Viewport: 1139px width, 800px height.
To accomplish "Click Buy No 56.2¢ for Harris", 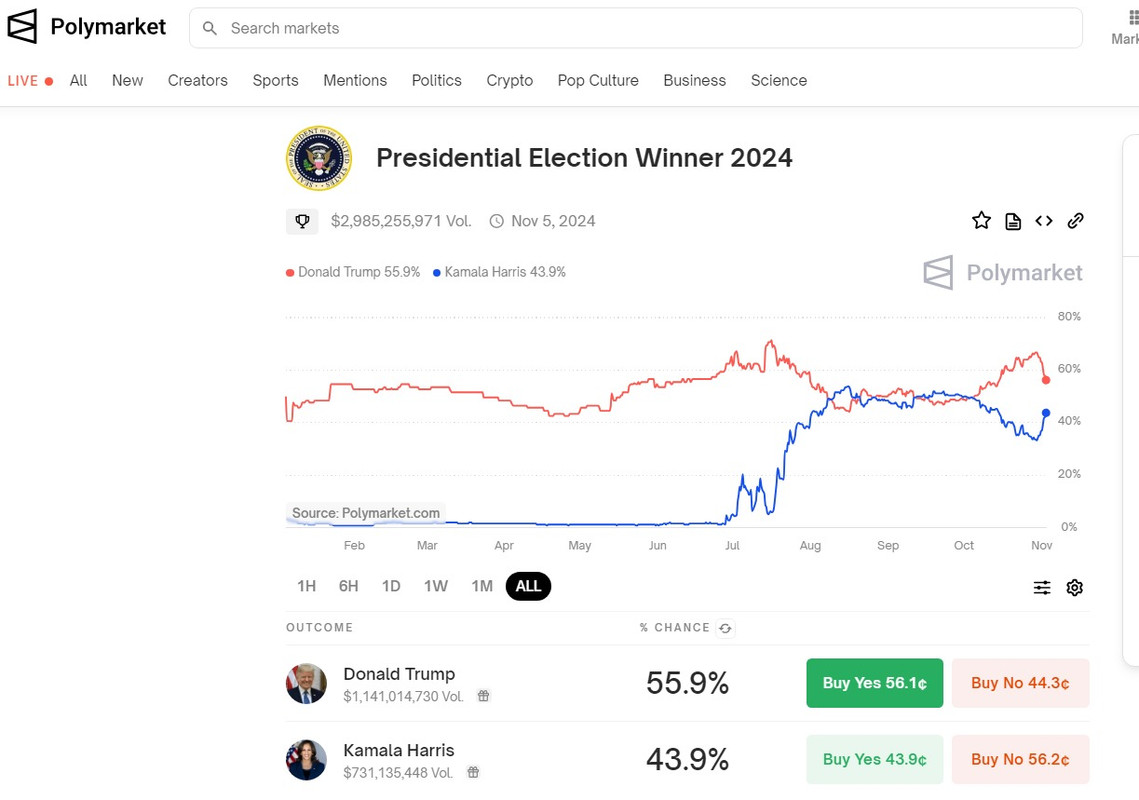I will click(1020, 759).
